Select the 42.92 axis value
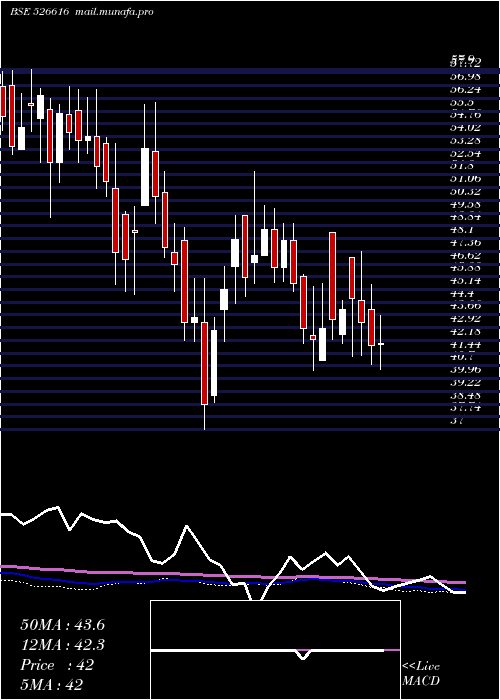 465,319
